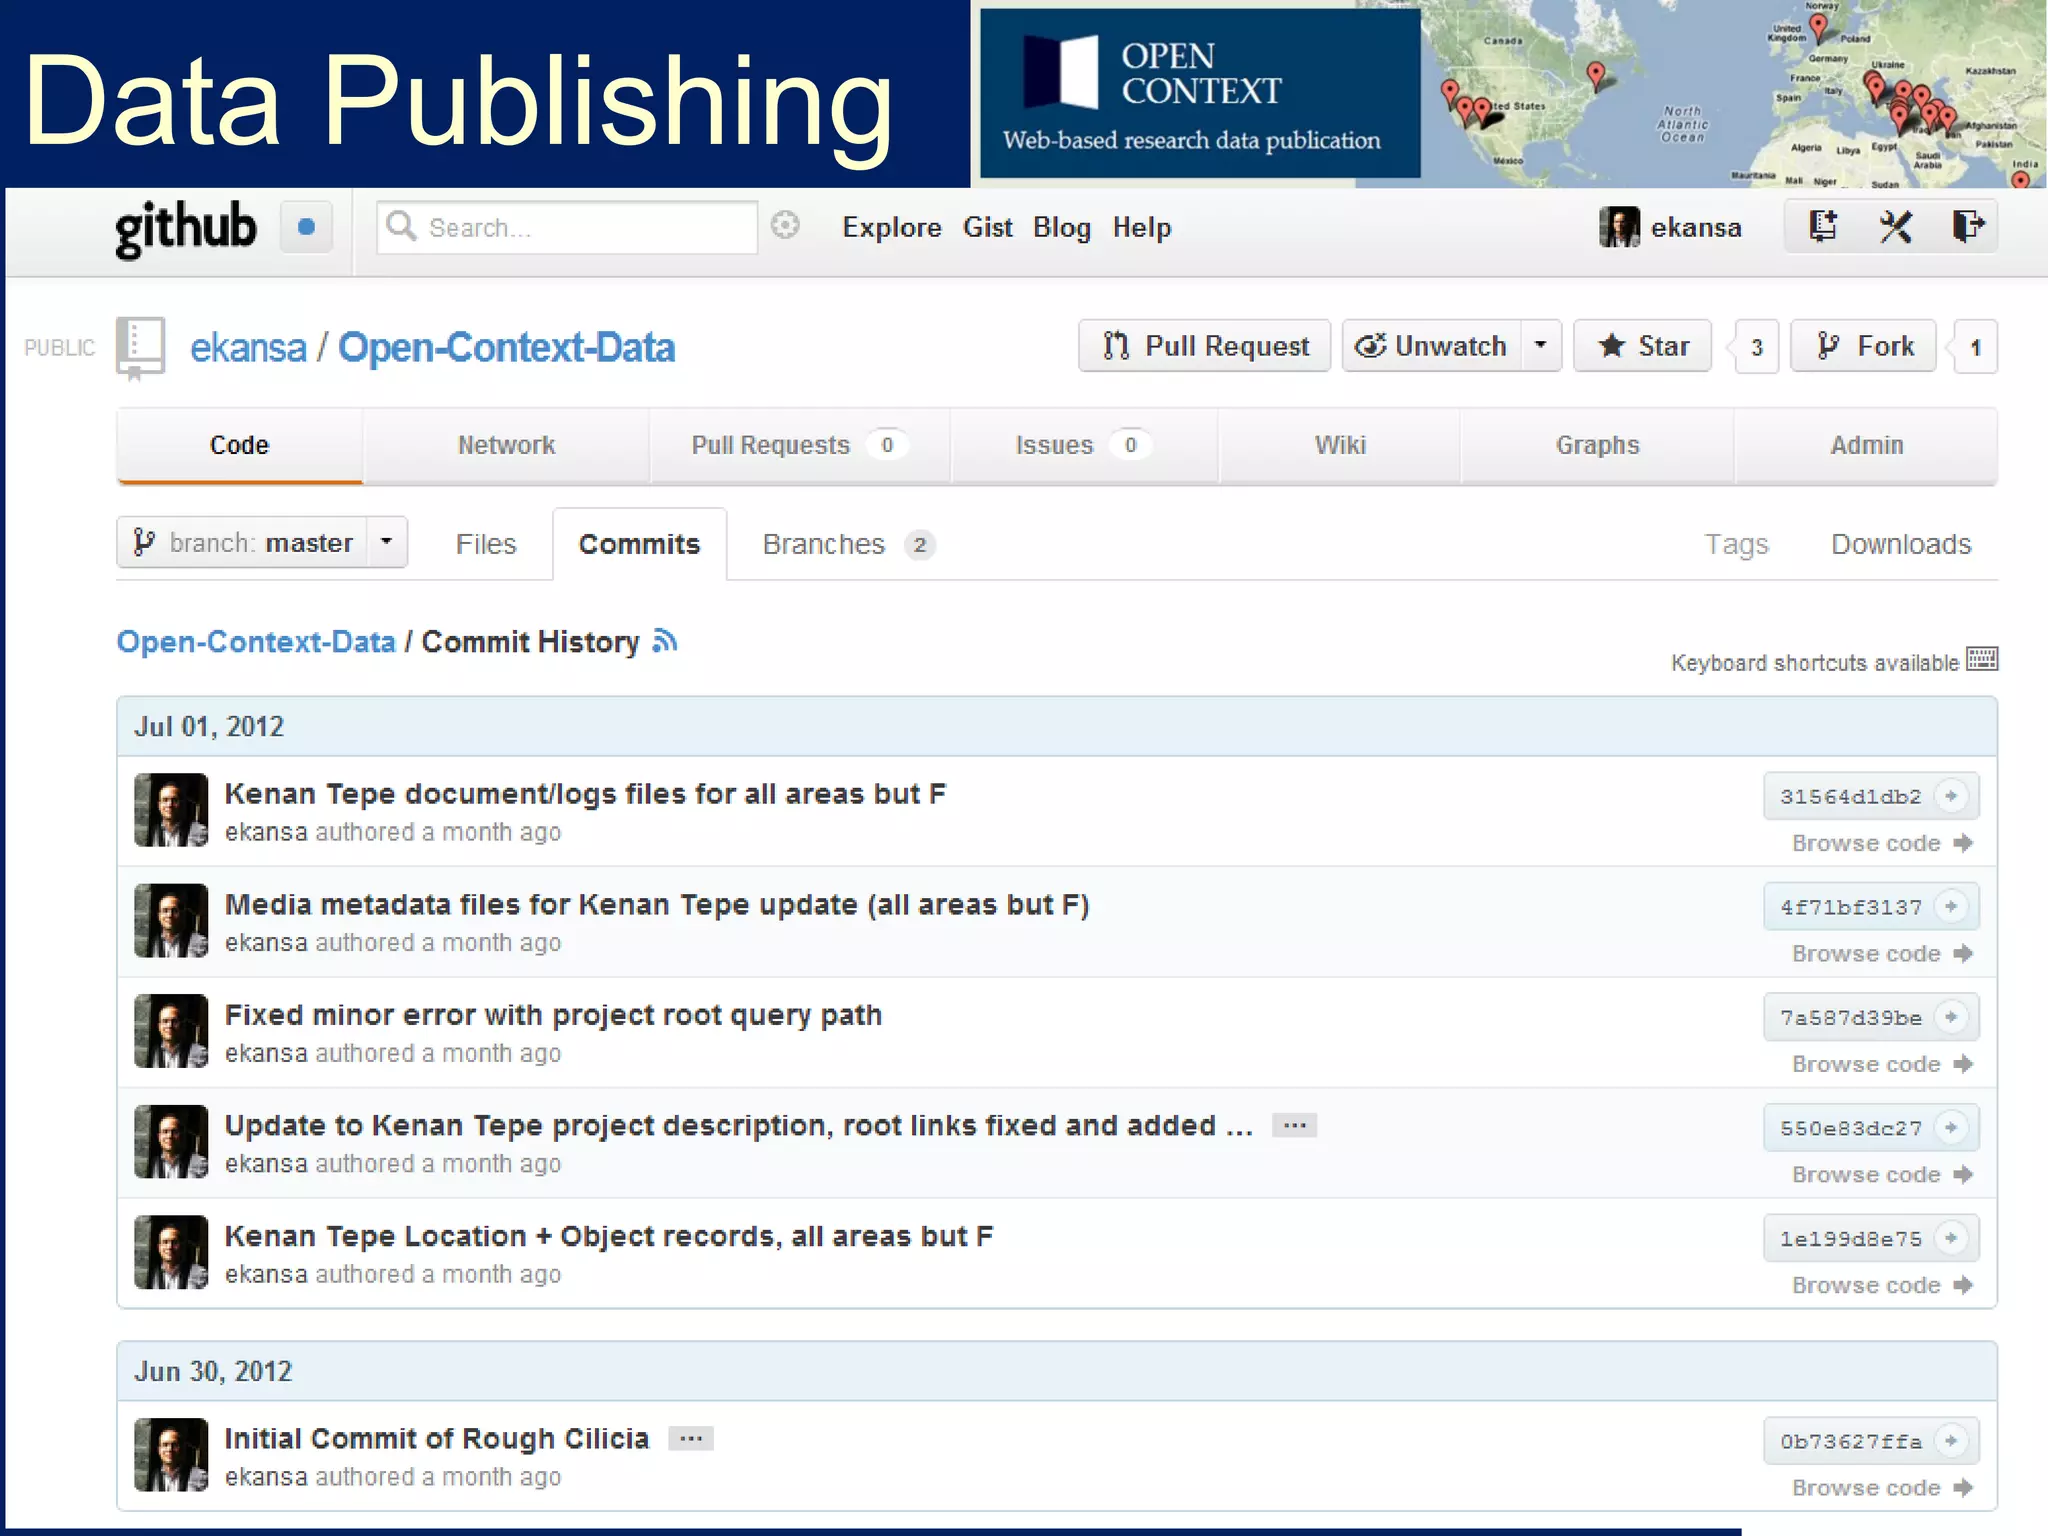Image resolution: width=2048 pixels, height=1536 pixels.
Task: Switch to the Pull Requests tab
Action: (799, 445)
